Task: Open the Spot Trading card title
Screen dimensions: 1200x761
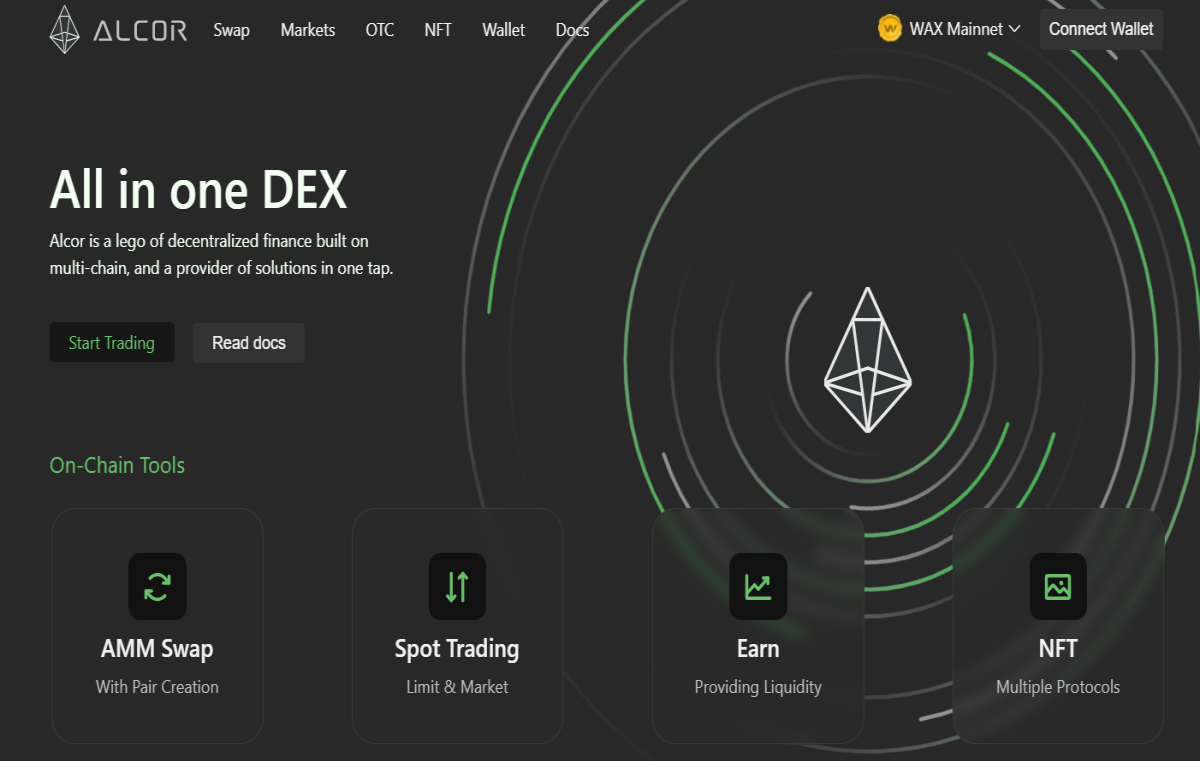Action: tap(457, 649)
